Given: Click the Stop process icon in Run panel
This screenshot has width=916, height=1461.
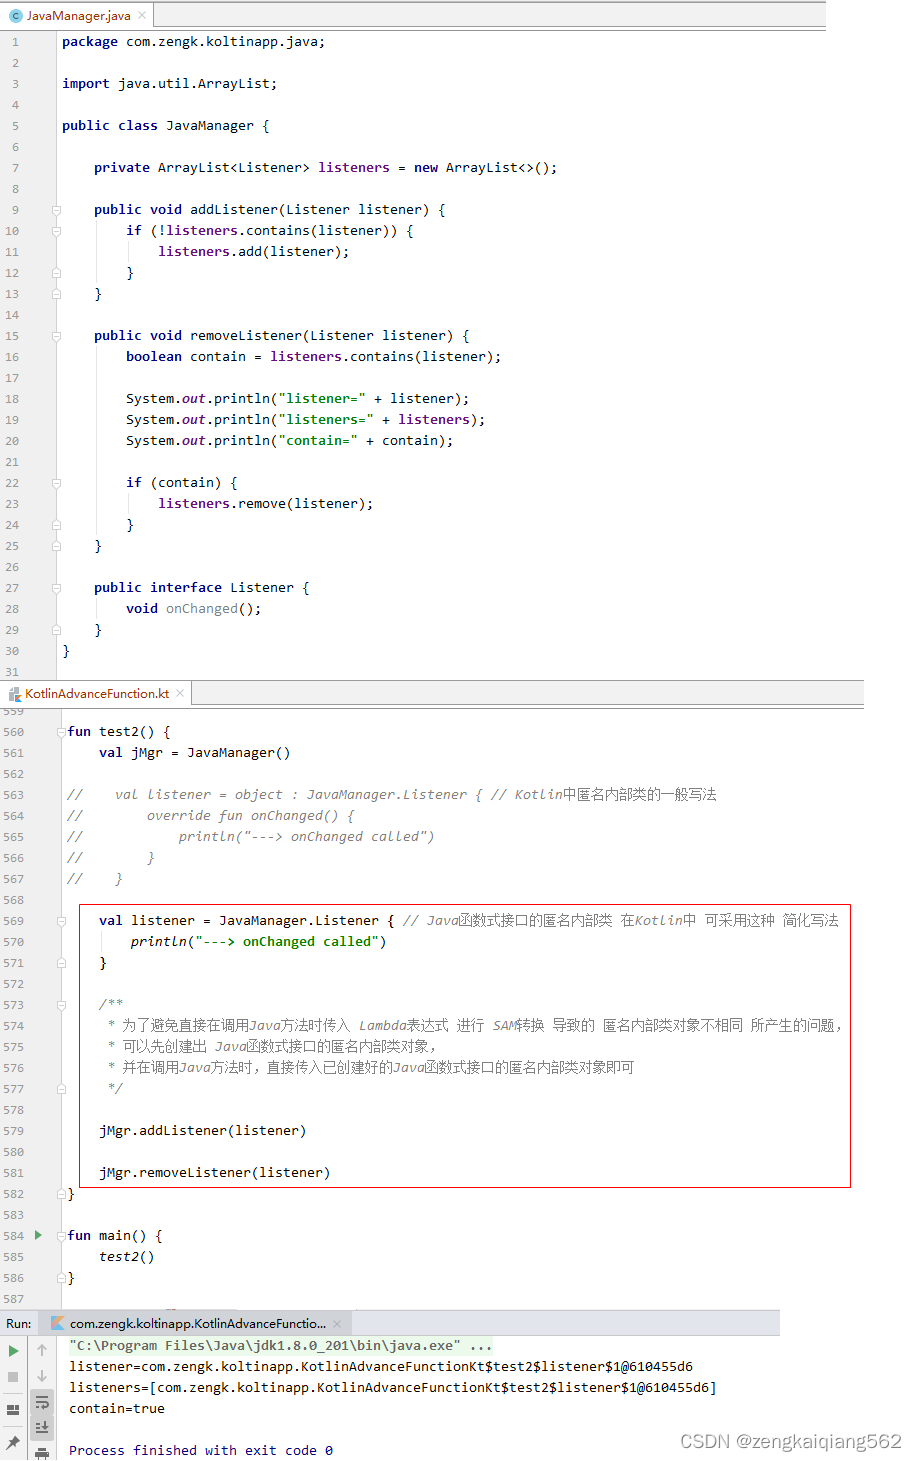Looking at the screenshot, I should point(13,1377).
